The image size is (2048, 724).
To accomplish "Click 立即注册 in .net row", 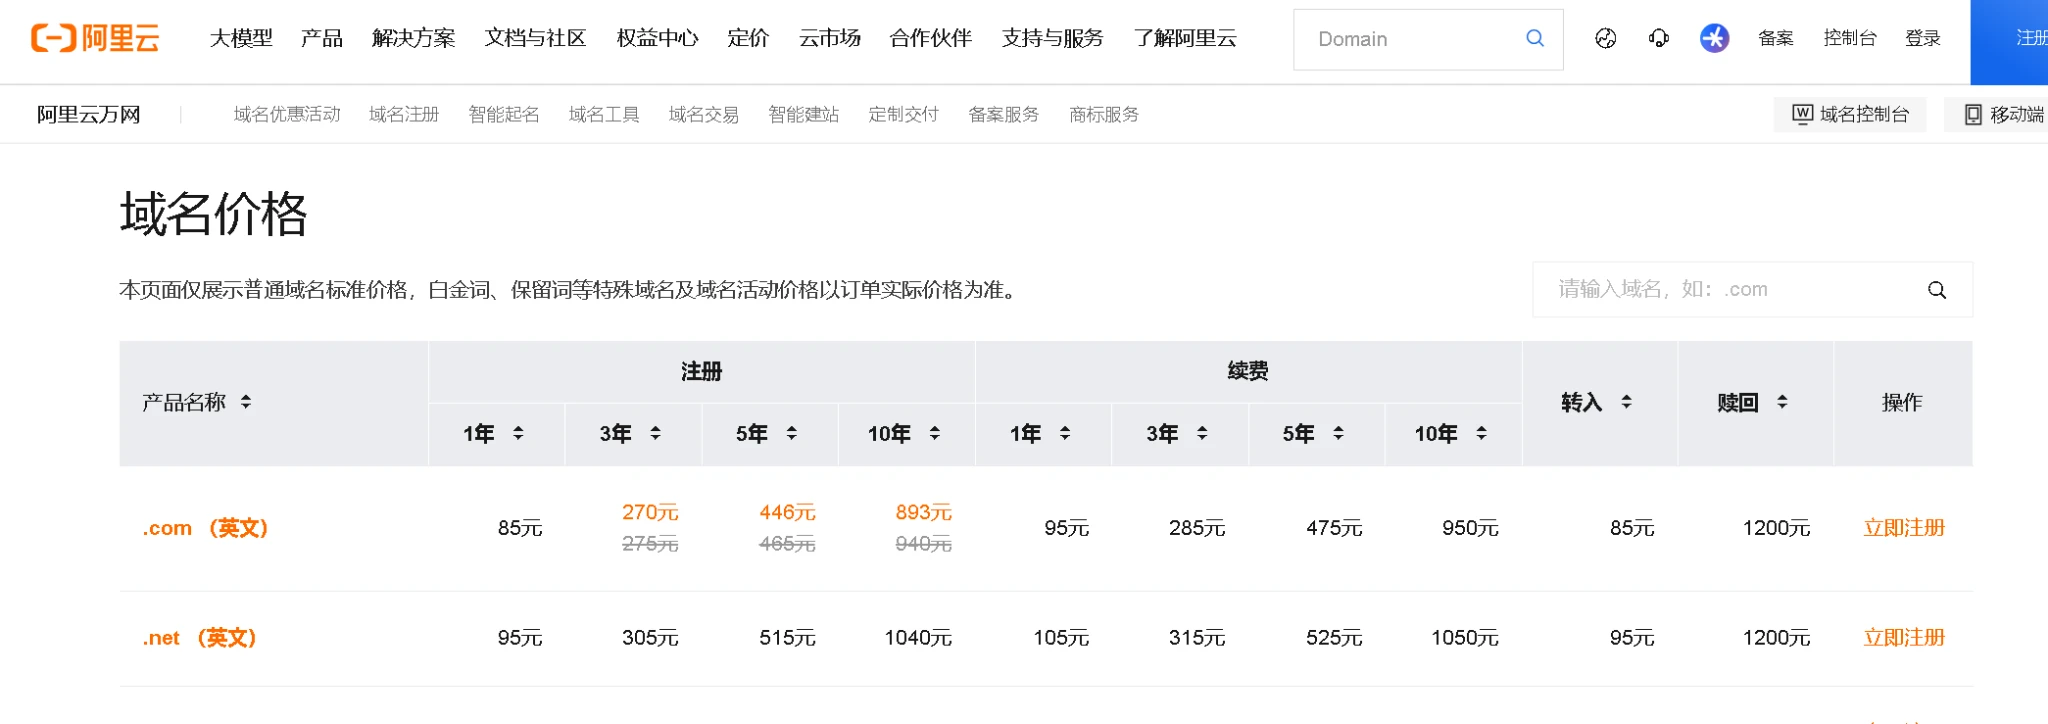I will pyautogui.click(x=1904, y=638).
